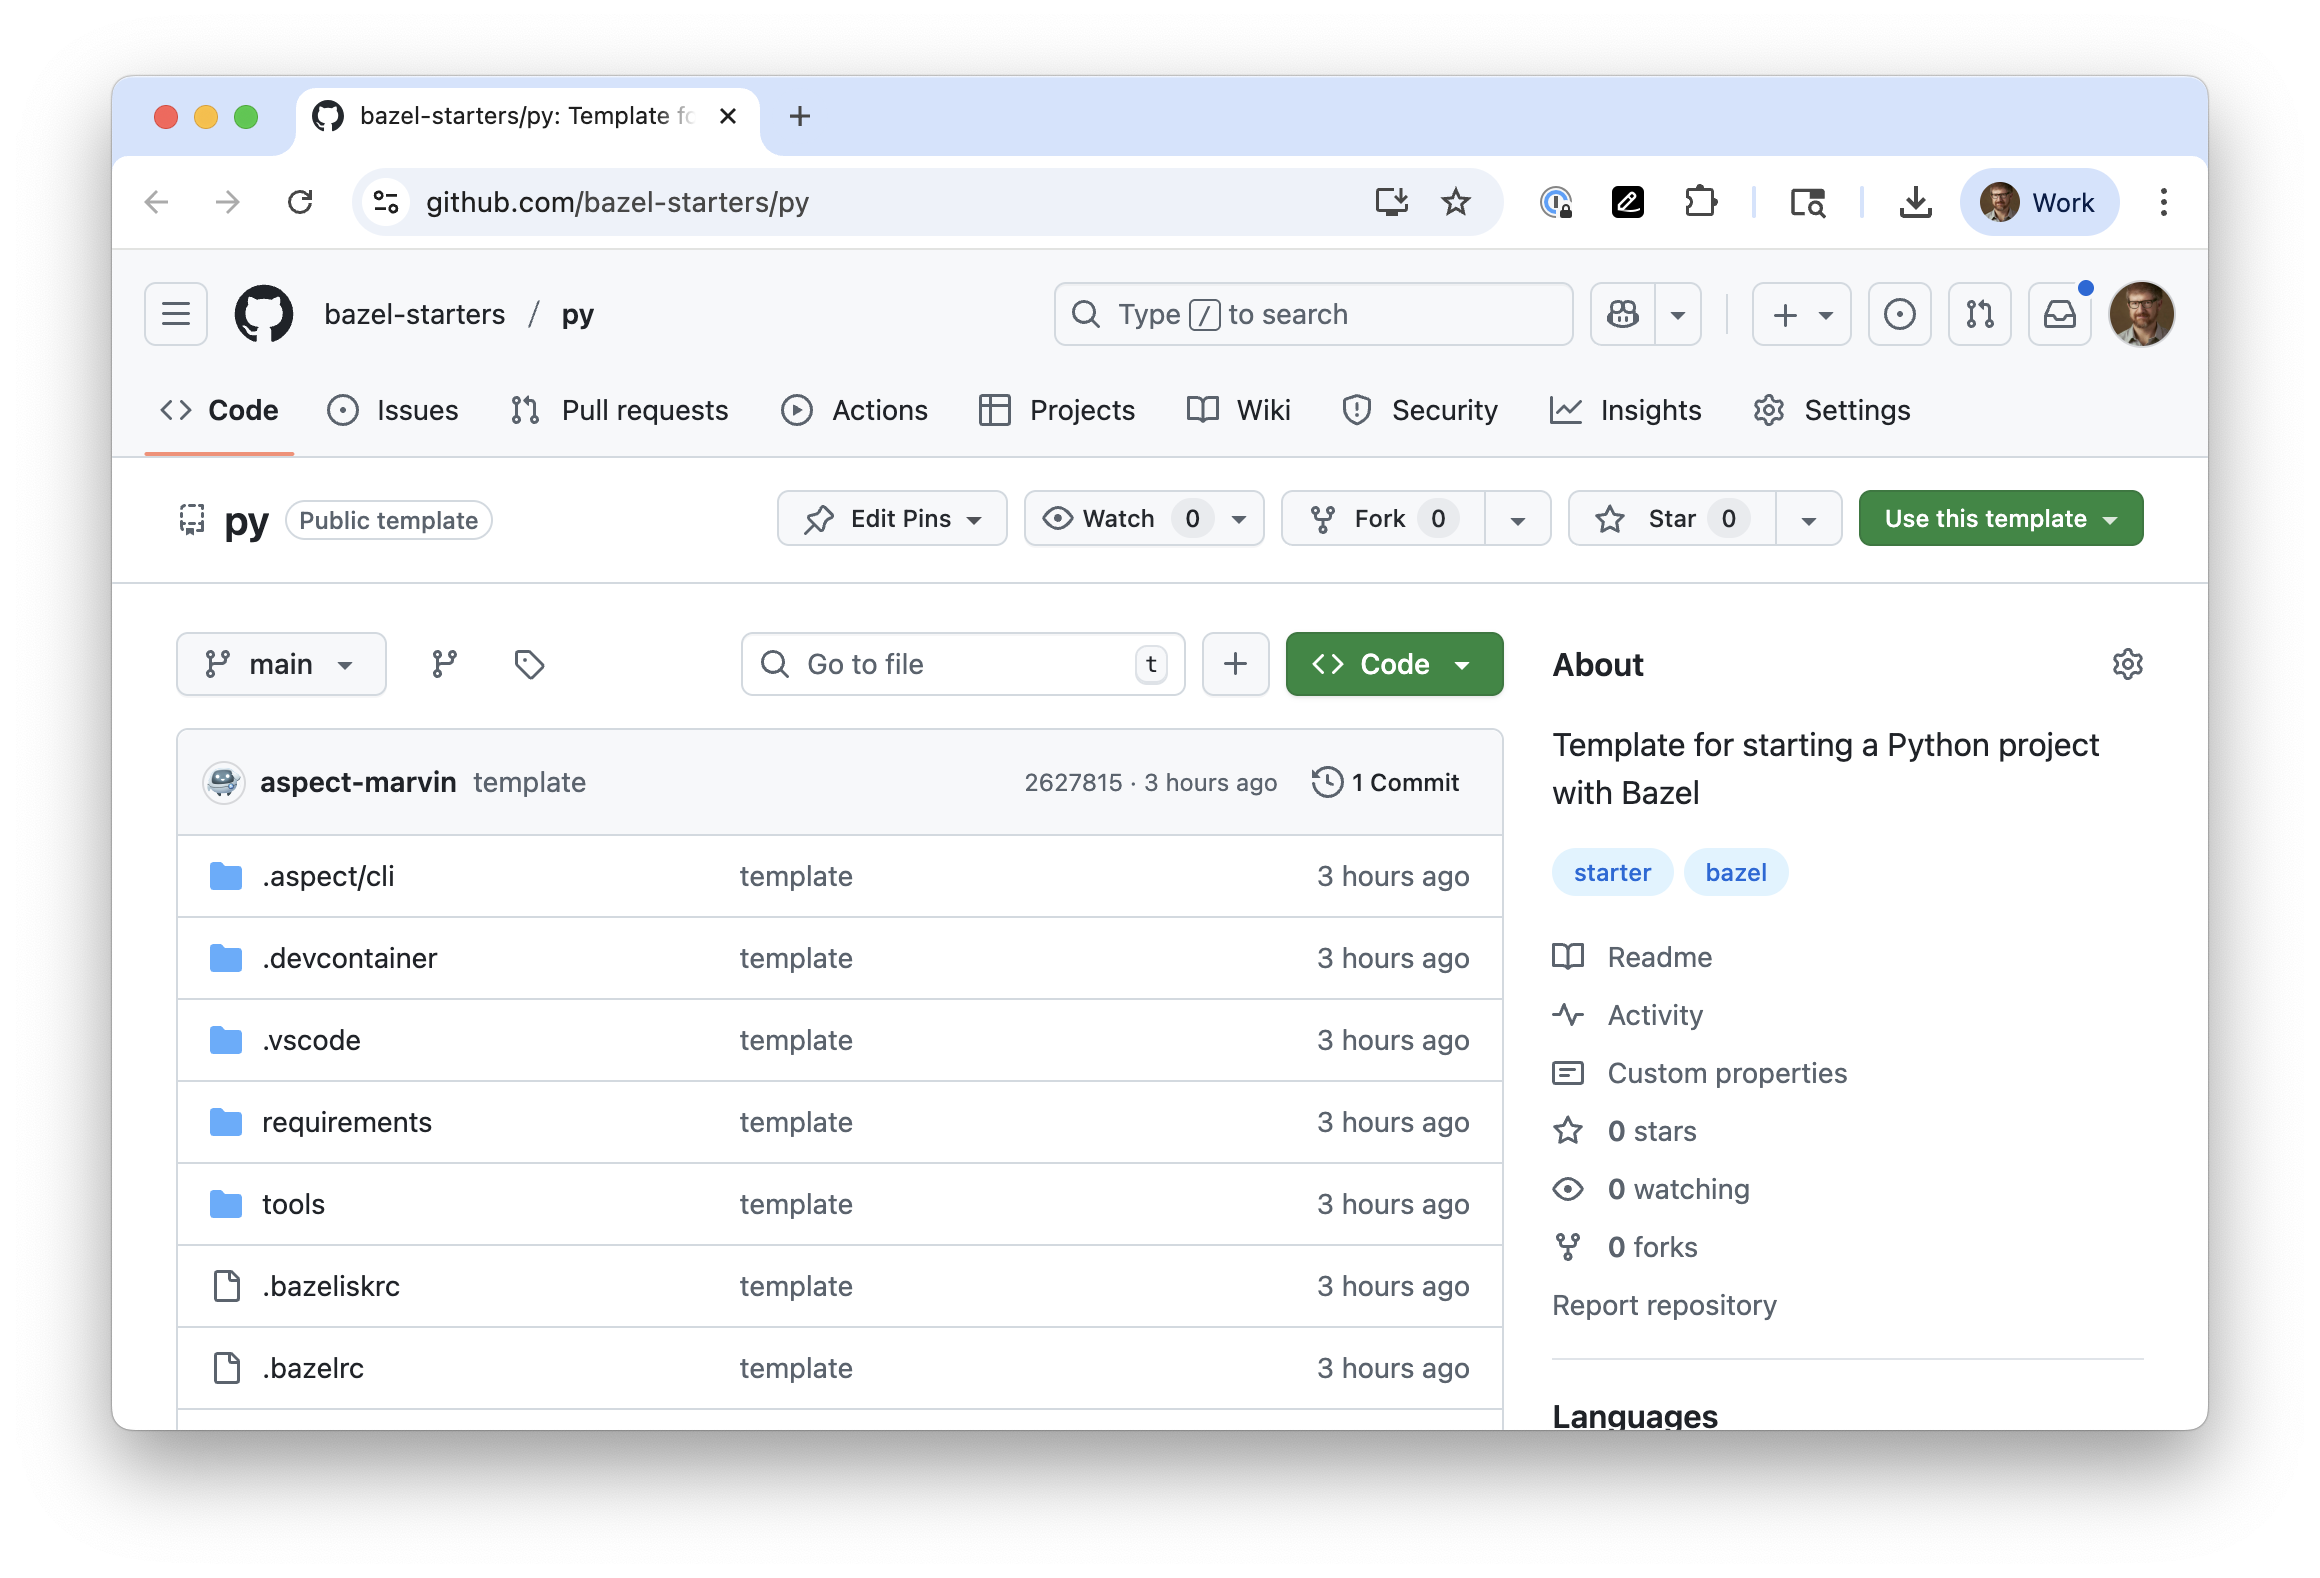Focus the Type / to search field
2320x1578 pixels.
coord(1313,314)
